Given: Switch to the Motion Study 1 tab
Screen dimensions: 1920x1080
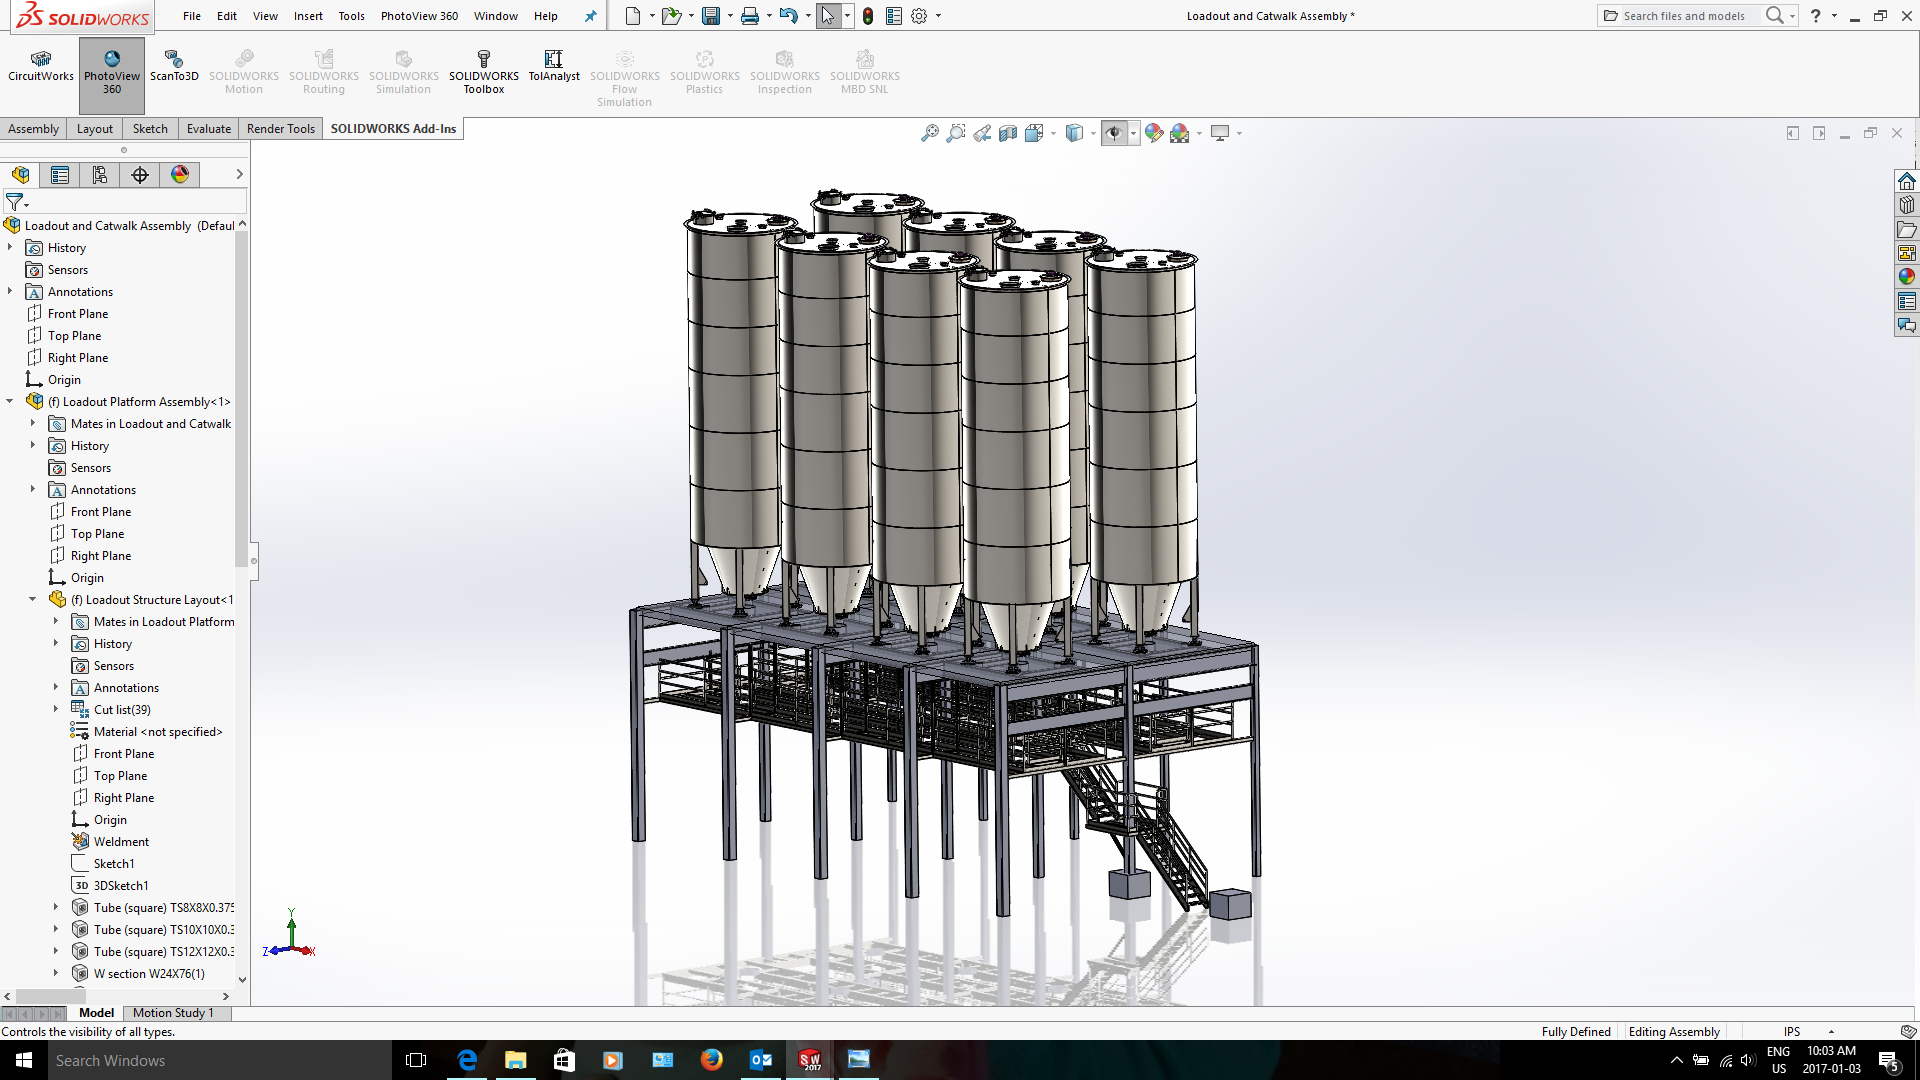Looking at the screenshot, I should click(173, 1013).
